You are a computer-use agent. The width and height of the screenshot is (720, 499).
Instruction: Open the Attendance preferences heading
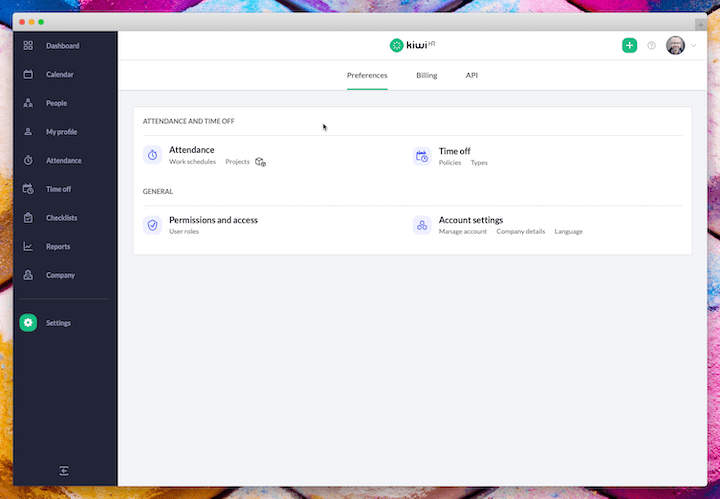click(191, 150)
